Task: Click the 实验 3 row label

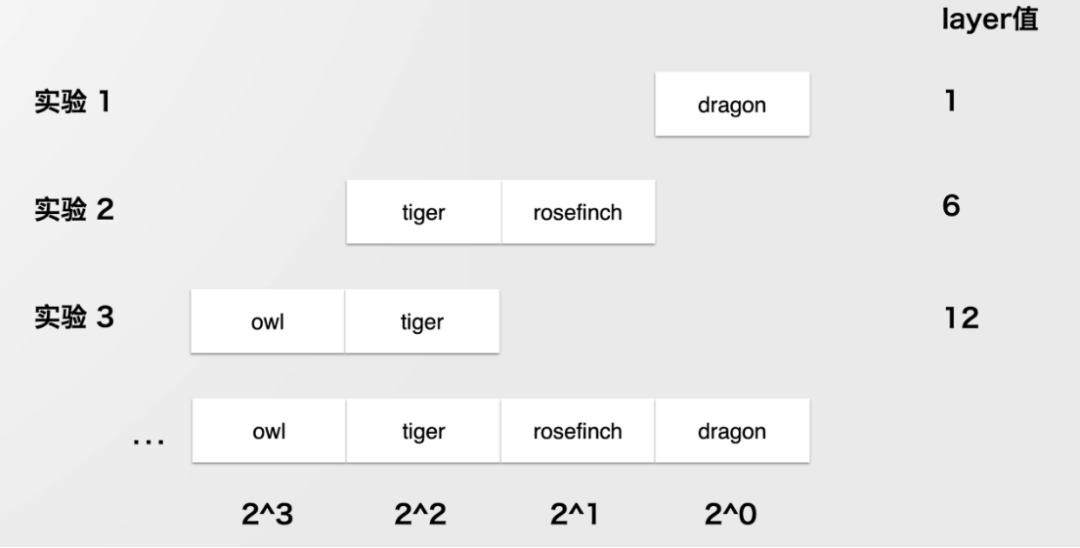Action: click(x=74, y=318)
